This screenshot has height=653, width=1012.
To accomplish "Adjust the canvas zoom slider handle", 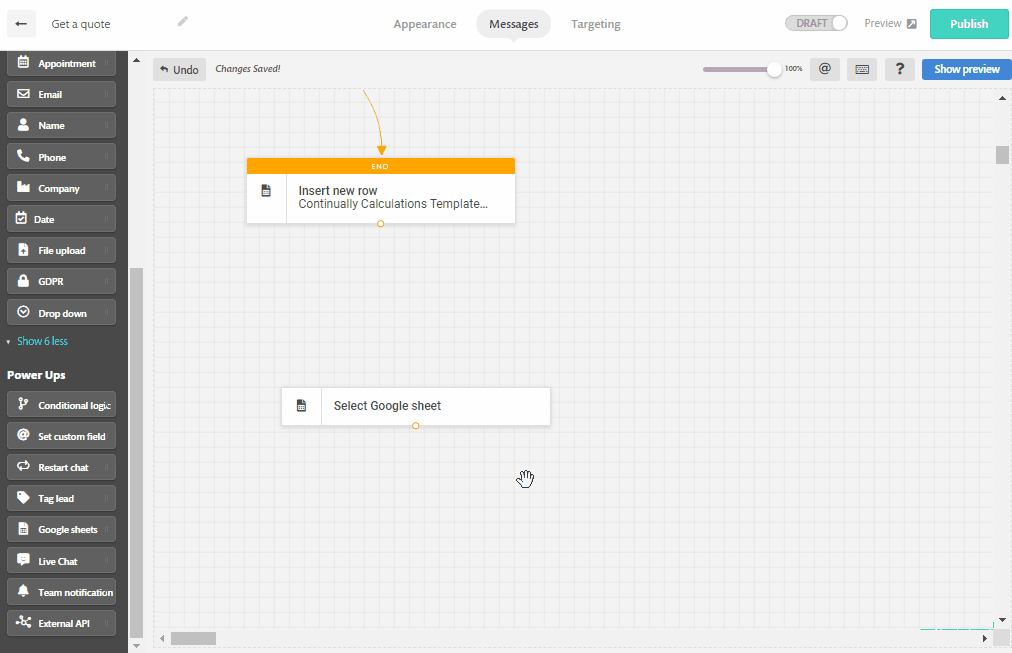I will [774, 70].
